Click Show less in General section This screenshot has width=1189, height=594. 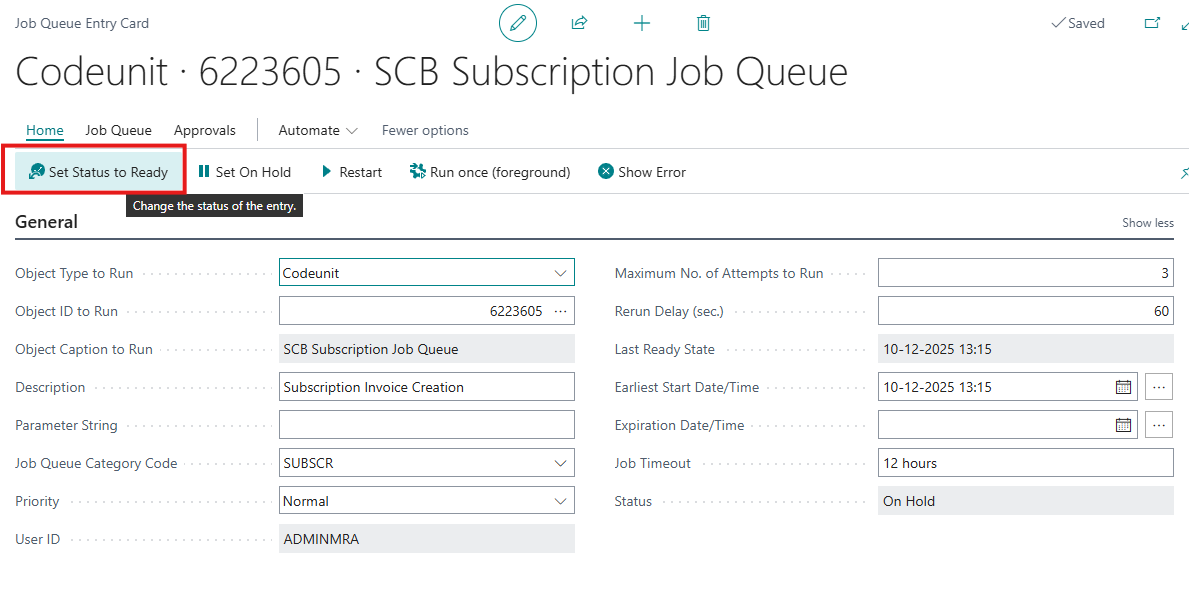point(1147,223)
